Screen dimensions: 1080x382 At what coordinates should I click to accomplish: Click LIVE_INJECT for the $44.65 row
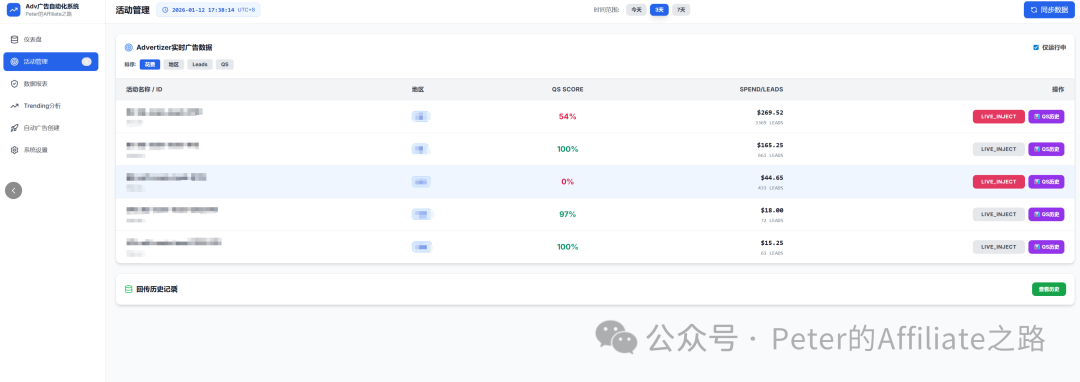pos(999,182)
